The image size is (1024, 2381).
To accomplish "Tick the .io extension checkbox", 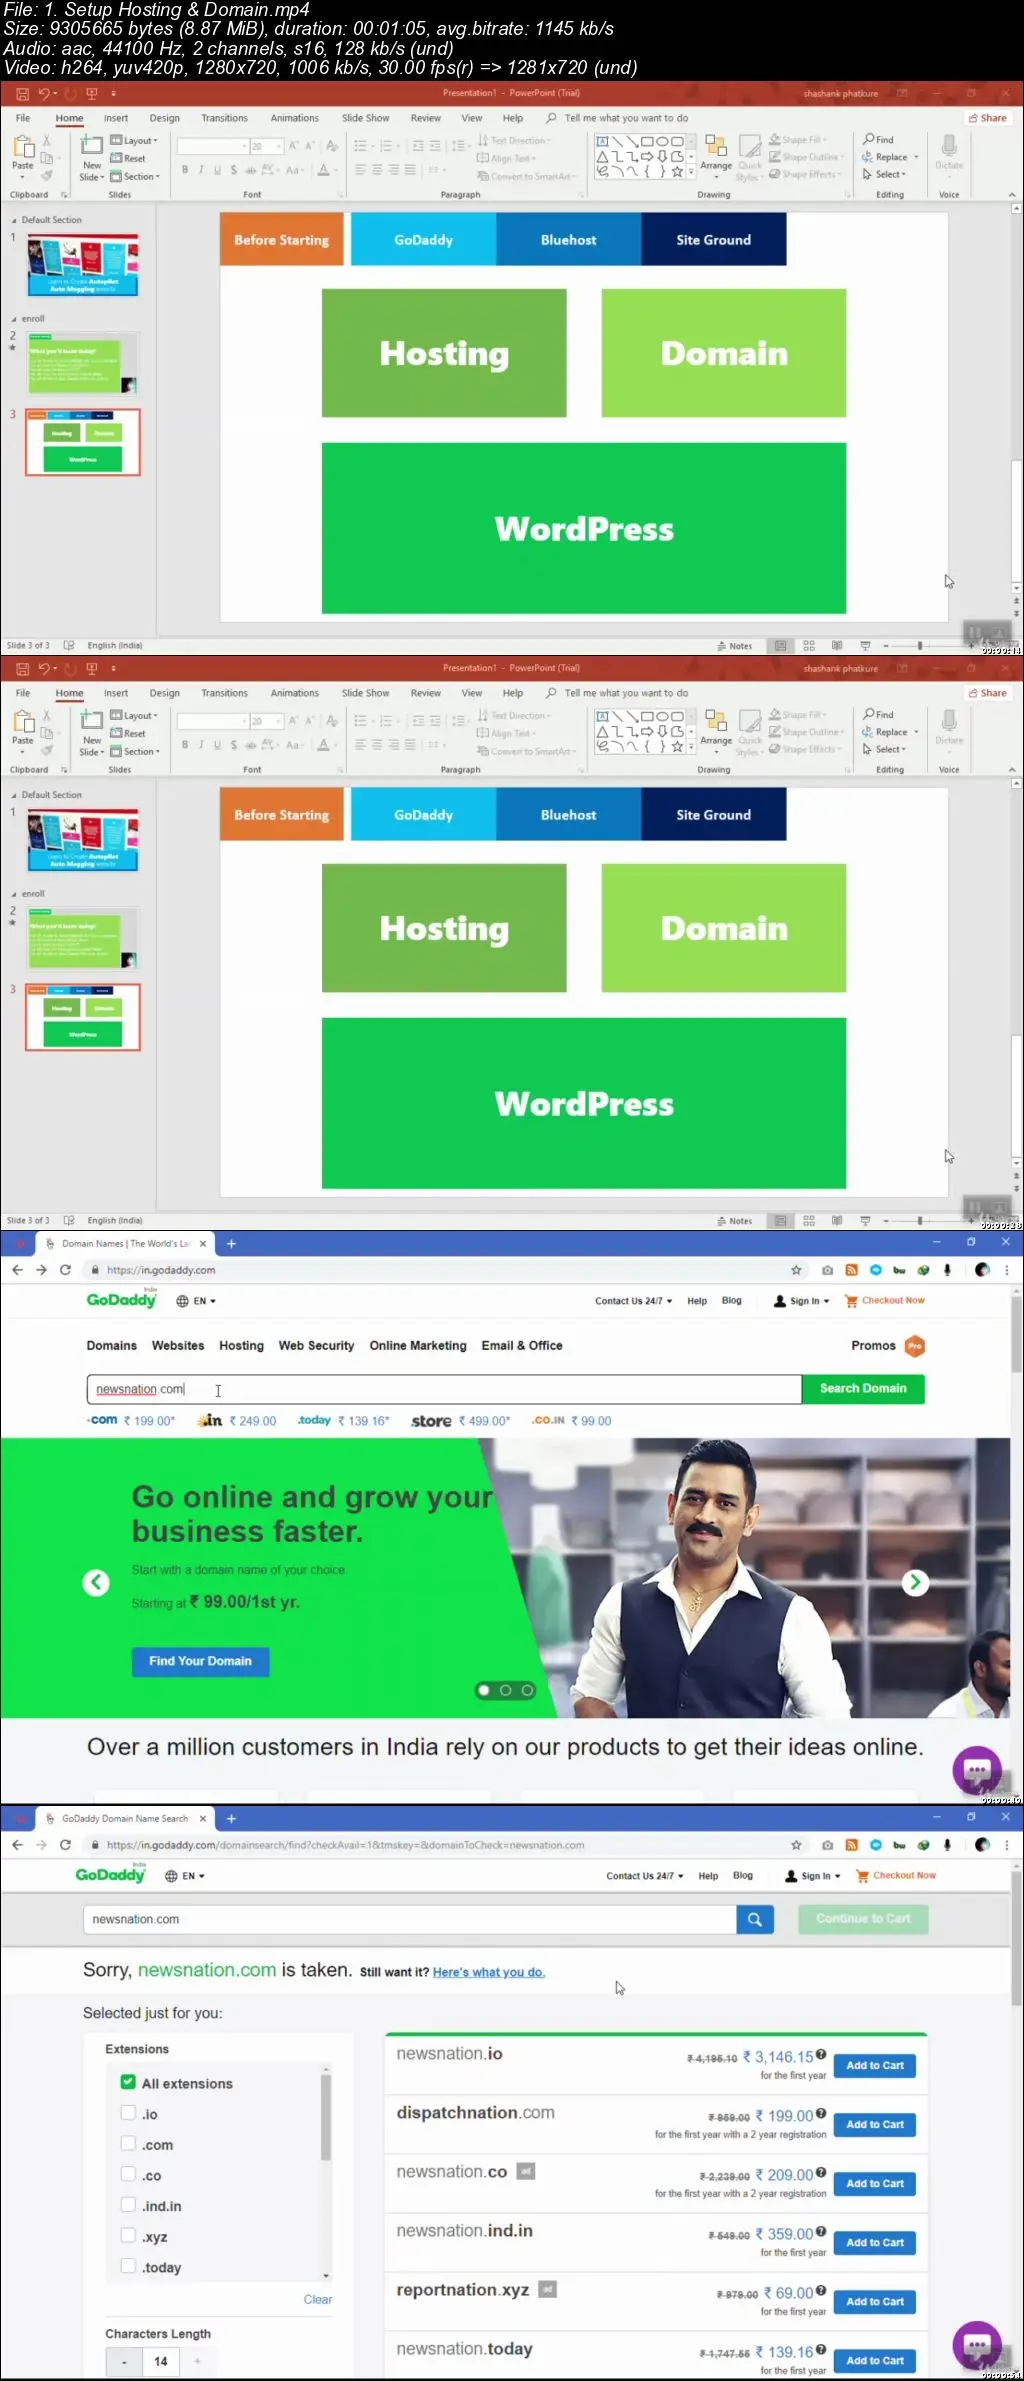I will click(x=128, y=2113).
